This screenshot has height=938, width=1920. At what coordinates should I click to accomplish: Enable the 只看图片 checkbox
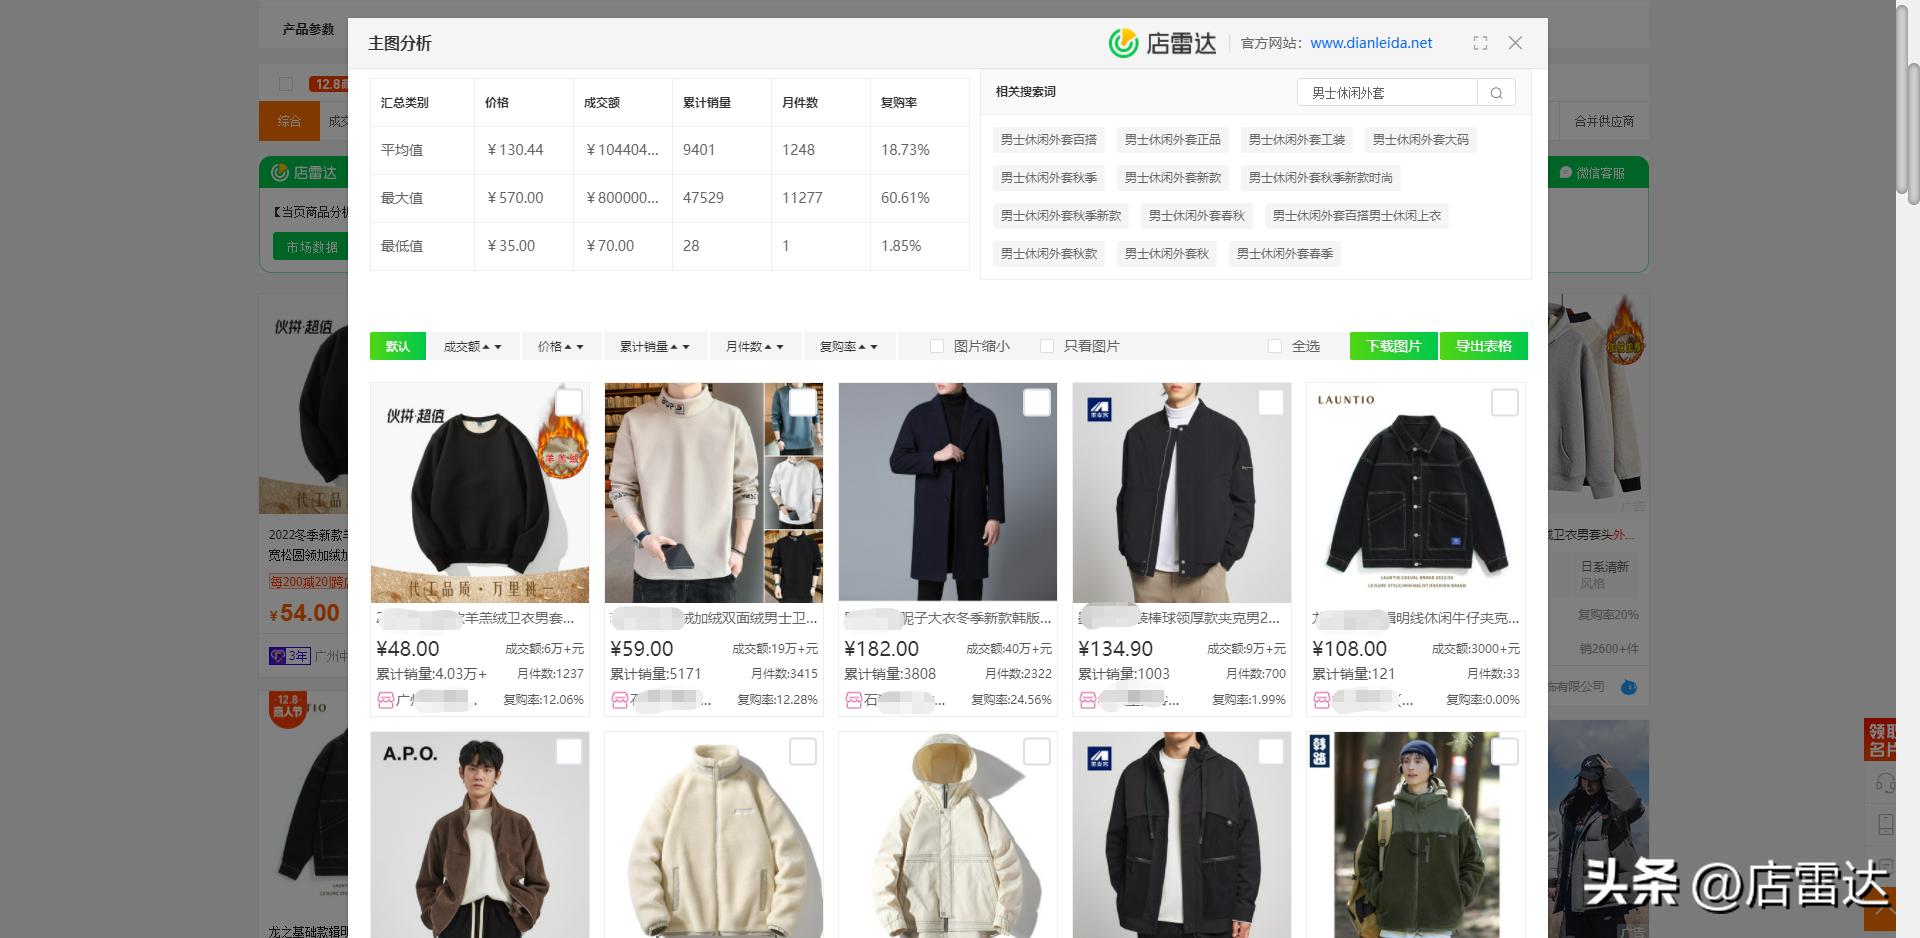point(1047,346)
